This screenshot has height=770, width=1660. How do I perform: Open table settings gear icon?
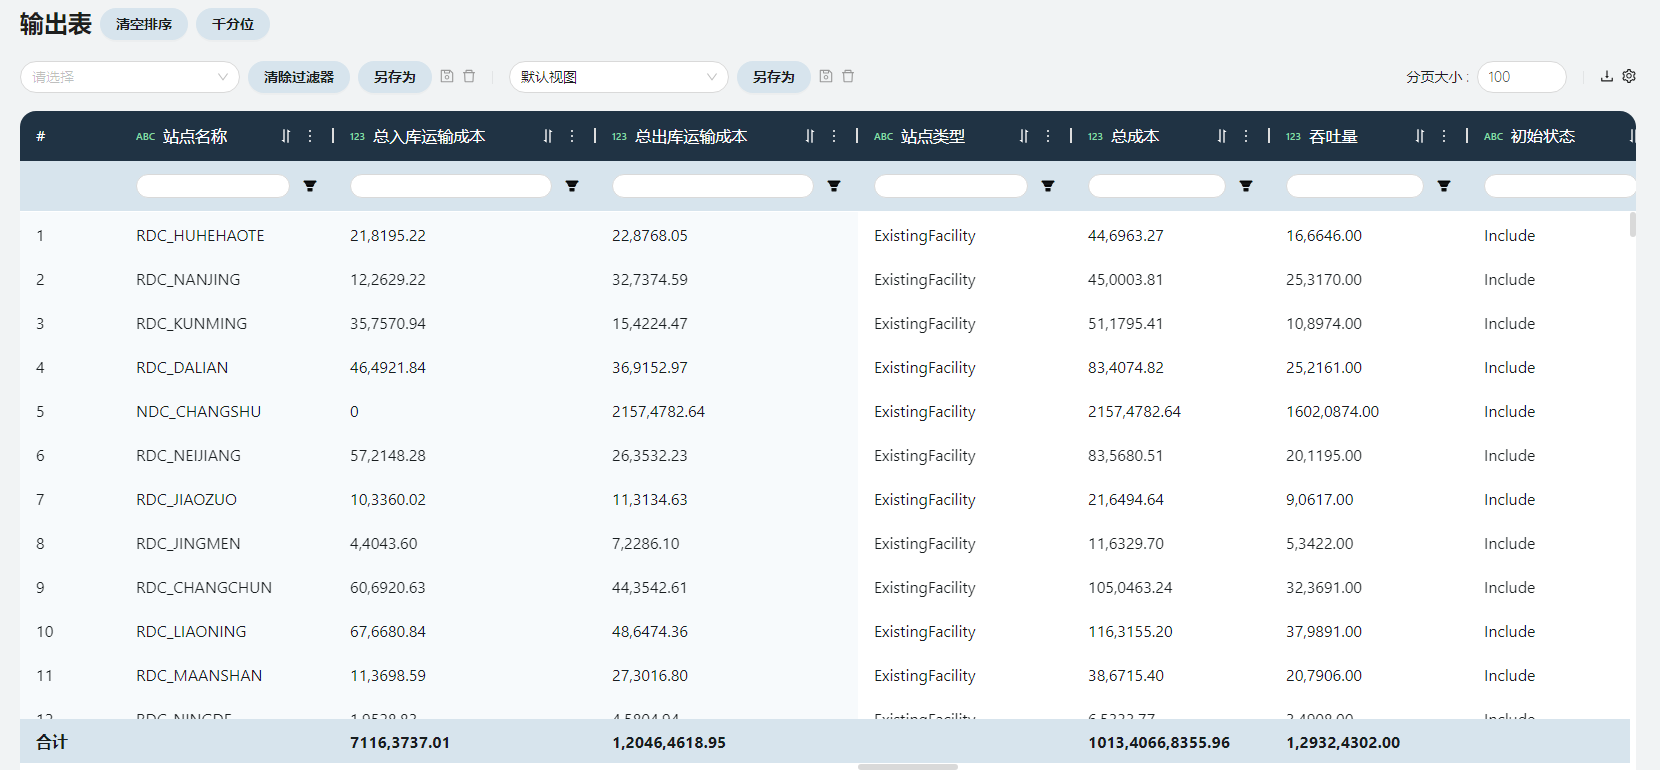1629,76
